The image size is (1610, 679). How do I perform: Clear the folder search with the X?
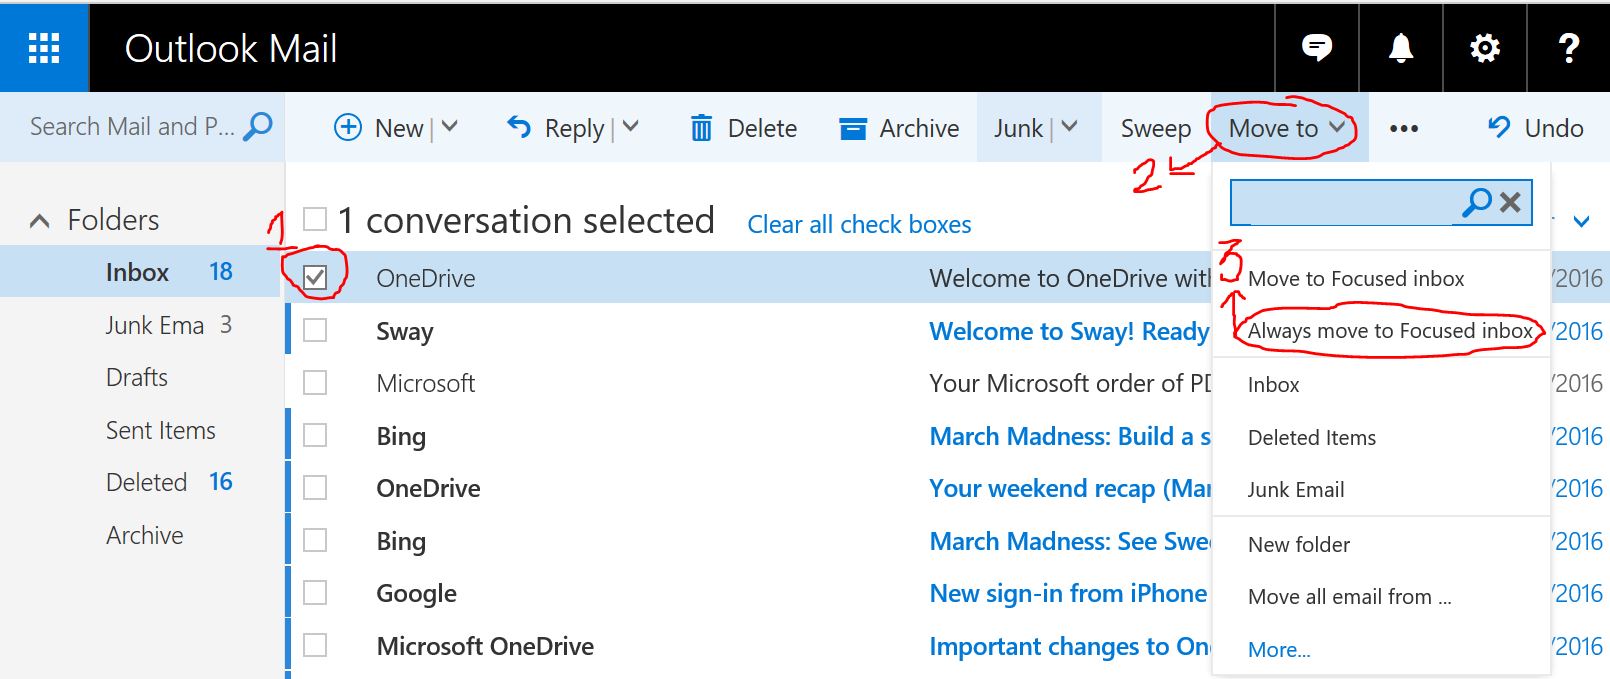click(1510, 202)
